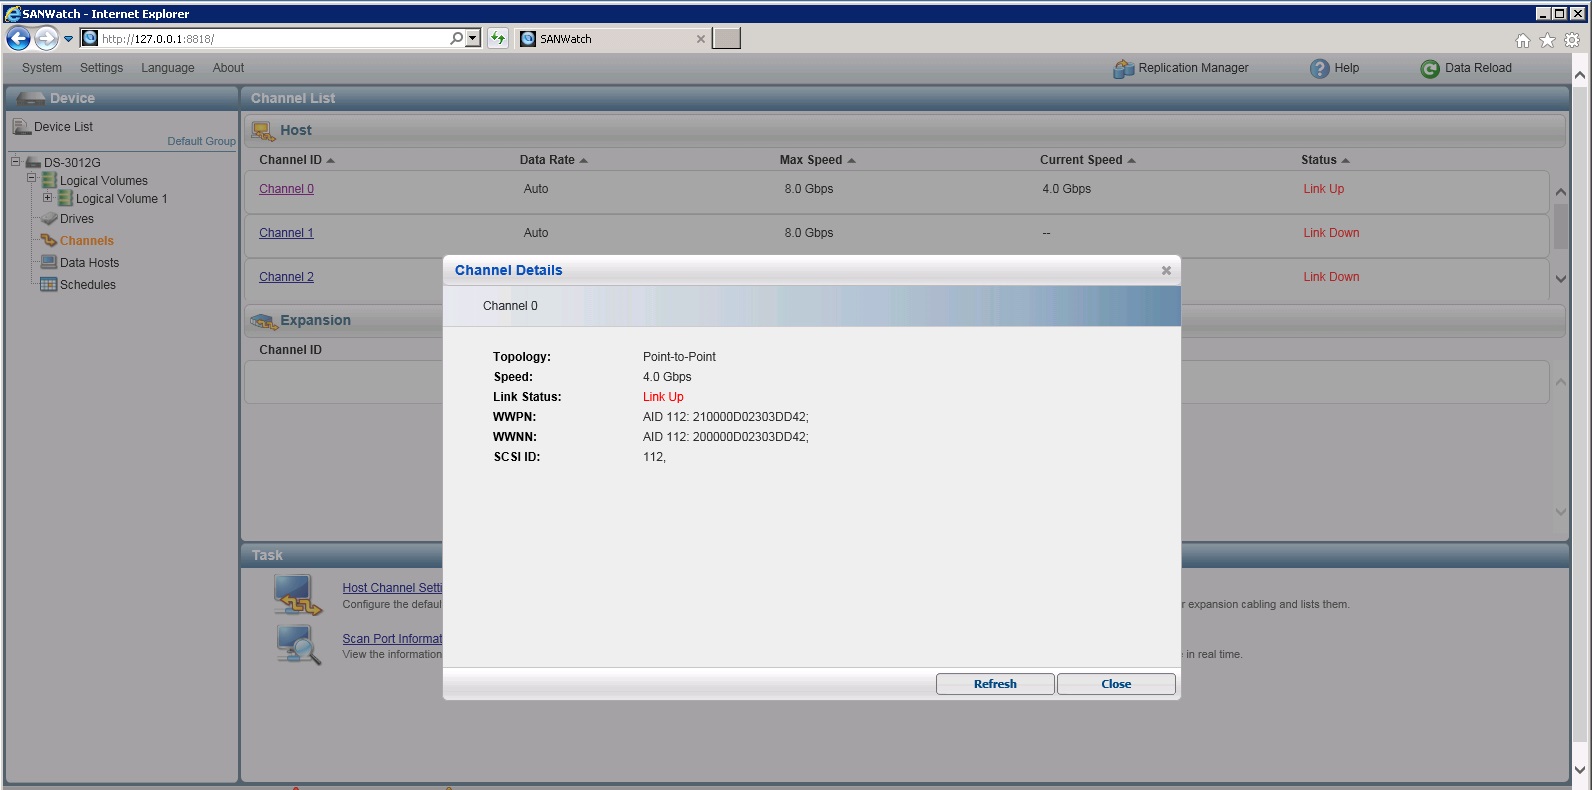1592x790 pixels.
Task: Click the Logical Volumes folder icon
Action: (49, 180)
